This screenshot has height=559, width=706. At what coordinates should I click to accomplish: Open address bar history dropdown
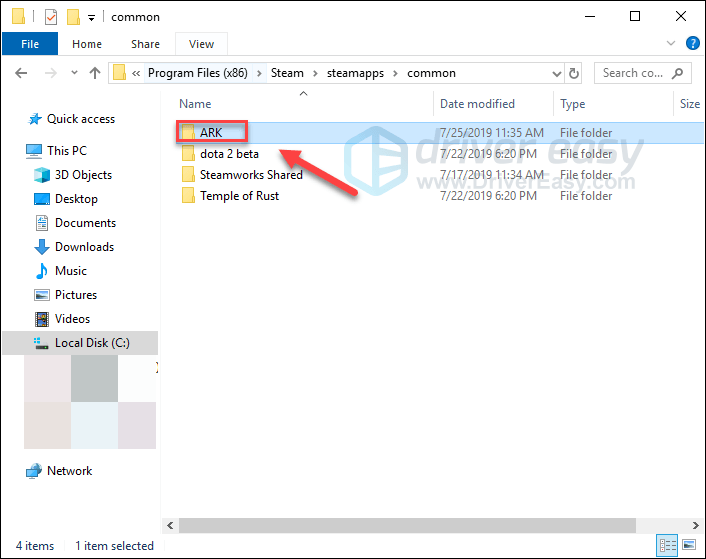click(x=556, y=73)
